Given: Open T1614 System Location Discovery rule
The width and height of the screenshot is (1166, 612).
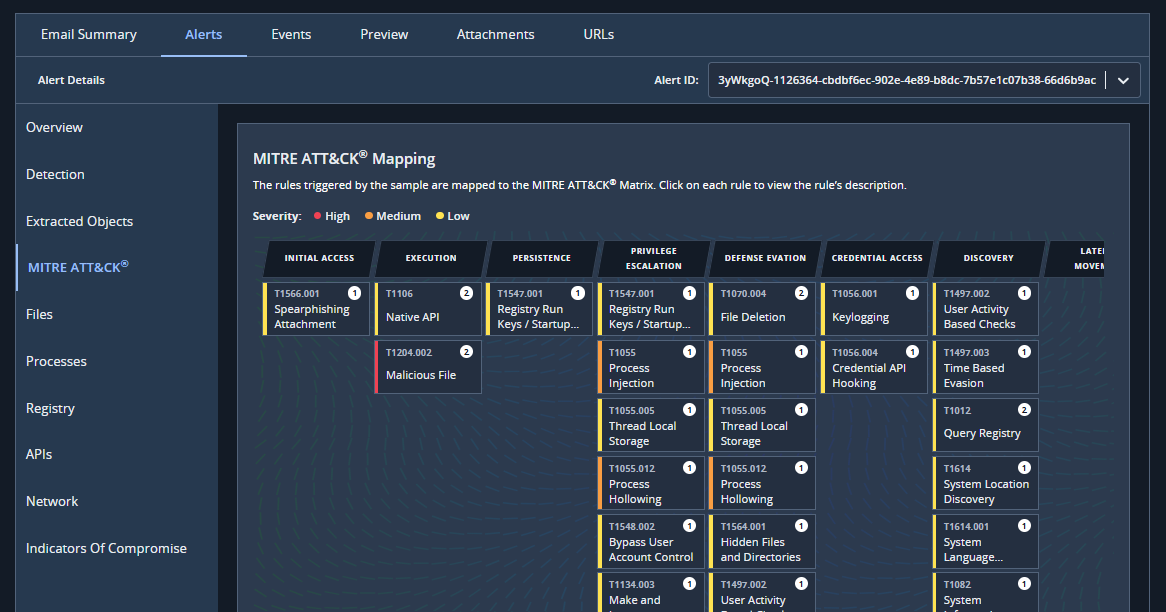Looking at the screenshot, I should coord(985,483).
